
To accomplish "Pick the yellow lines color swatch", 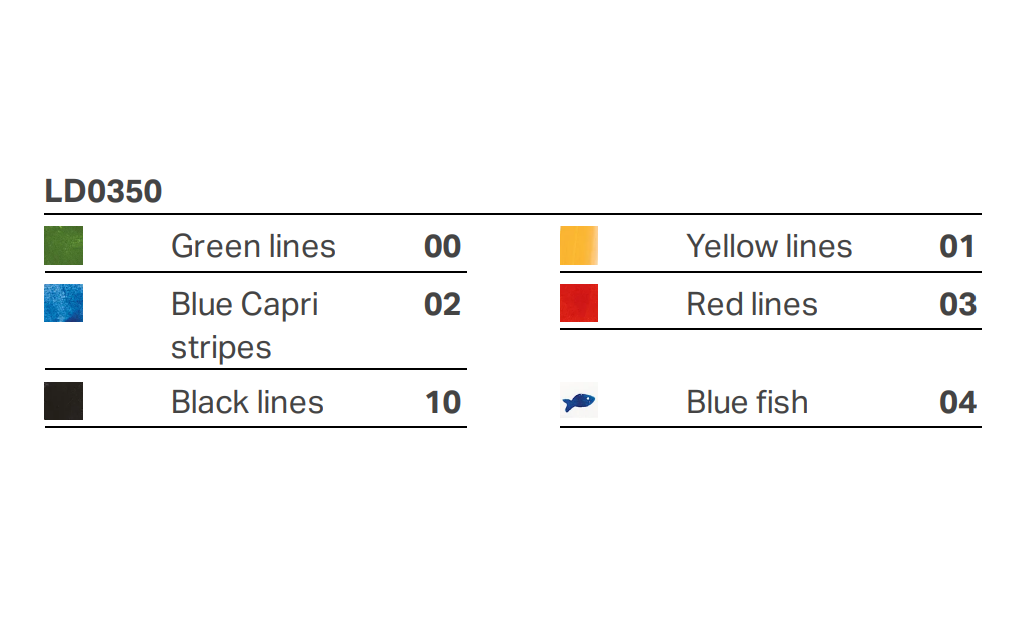I will (x=579, y=246).
